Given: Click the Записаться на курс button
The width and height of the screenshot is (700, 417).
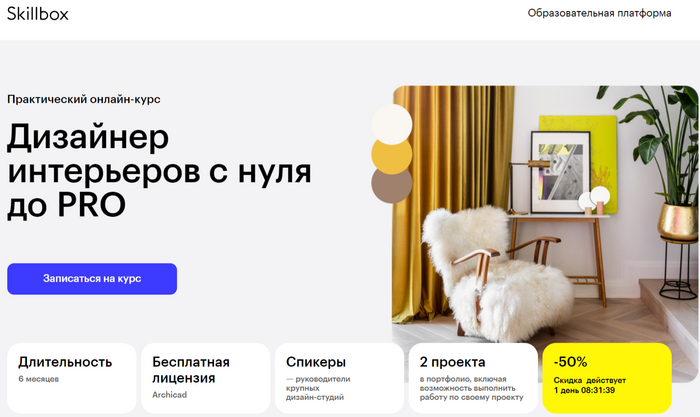Looking at the screenshot, I should 92,279.
